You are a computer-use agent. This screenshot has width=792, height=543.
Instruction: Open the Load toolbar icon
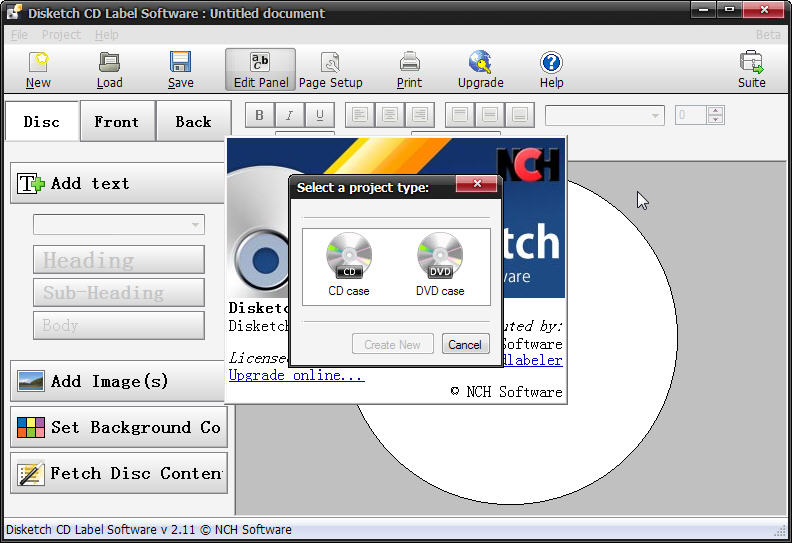click(110, 69)
